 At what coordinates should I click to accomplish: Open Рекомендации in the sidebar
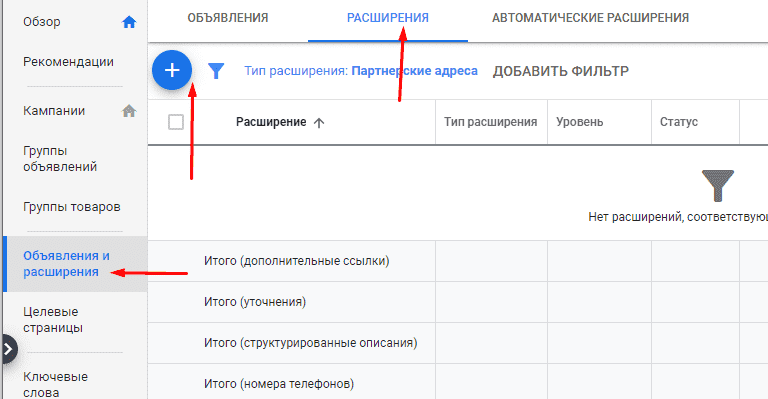pos(68,62)
